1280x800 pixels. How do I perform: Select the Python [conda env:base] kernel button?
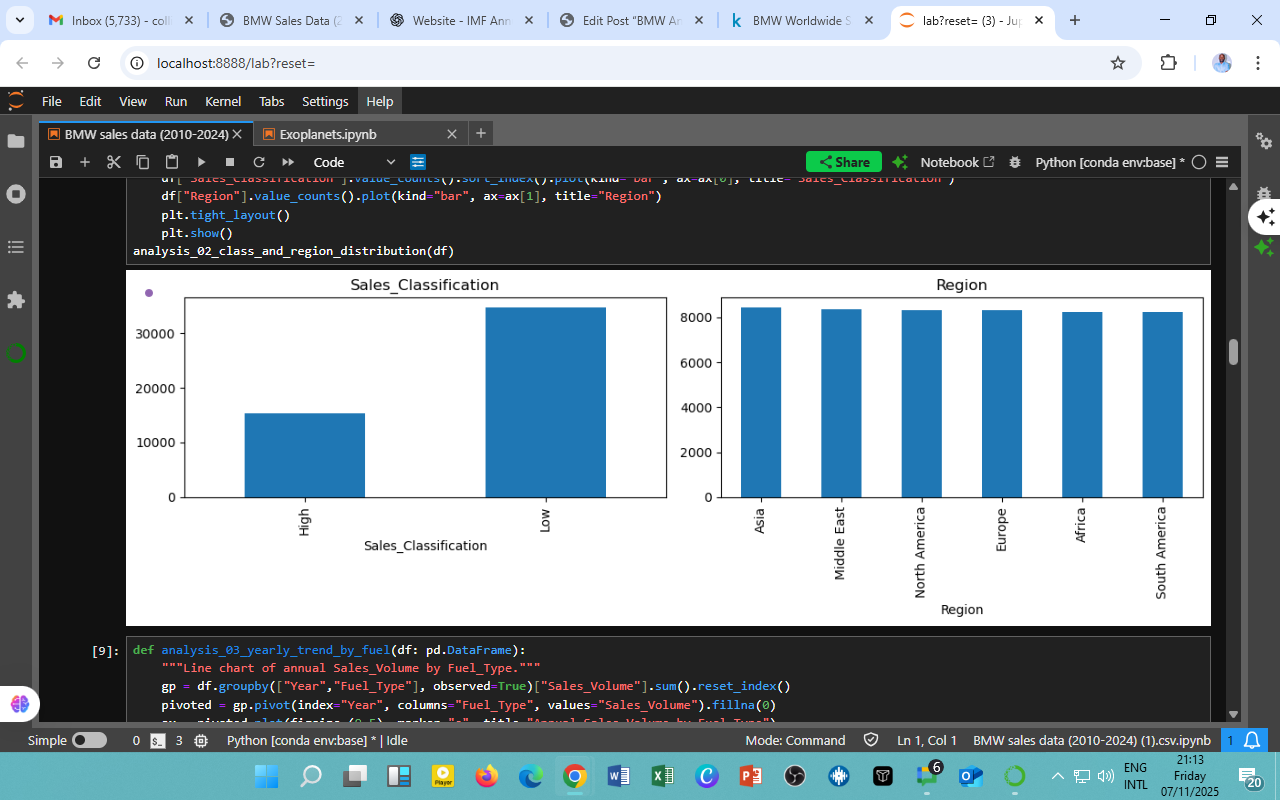[x=1109, y=162]
